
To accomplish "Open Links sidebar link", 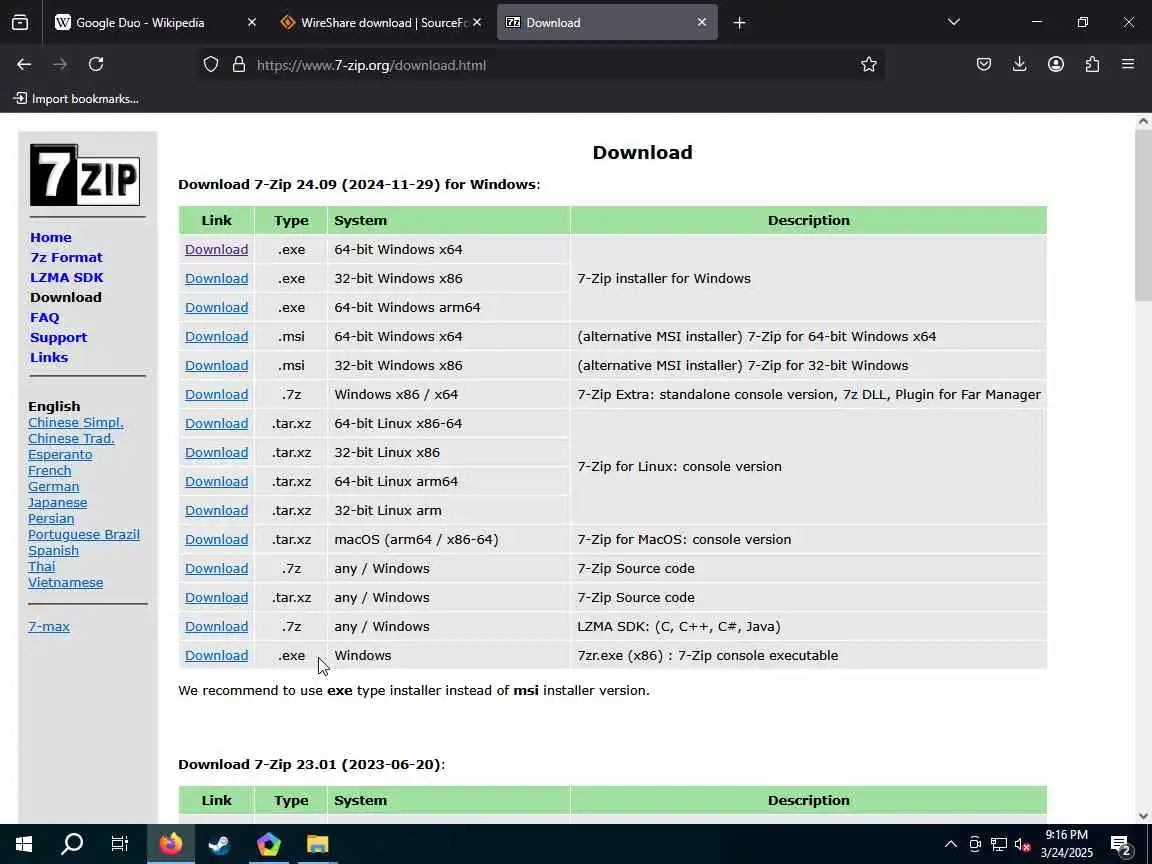I will (x=48, y=357).
